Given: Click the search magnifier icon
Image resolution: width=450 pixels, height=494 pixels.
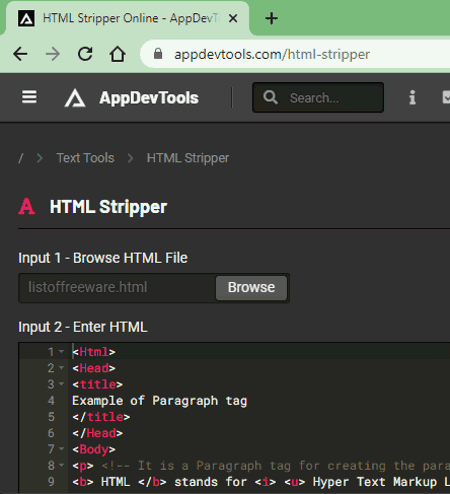Looking at the screenshot, I should click(270, 98).
